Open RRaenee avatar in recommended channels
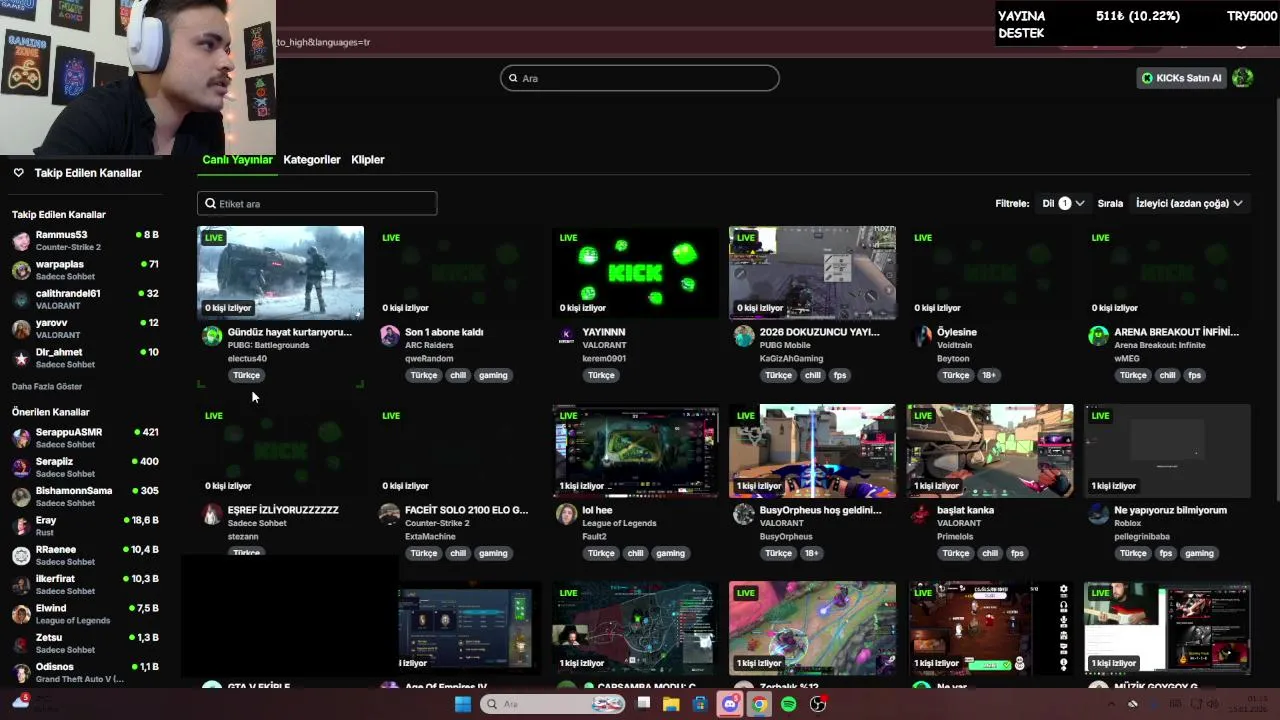 click(x=21, y=555)
